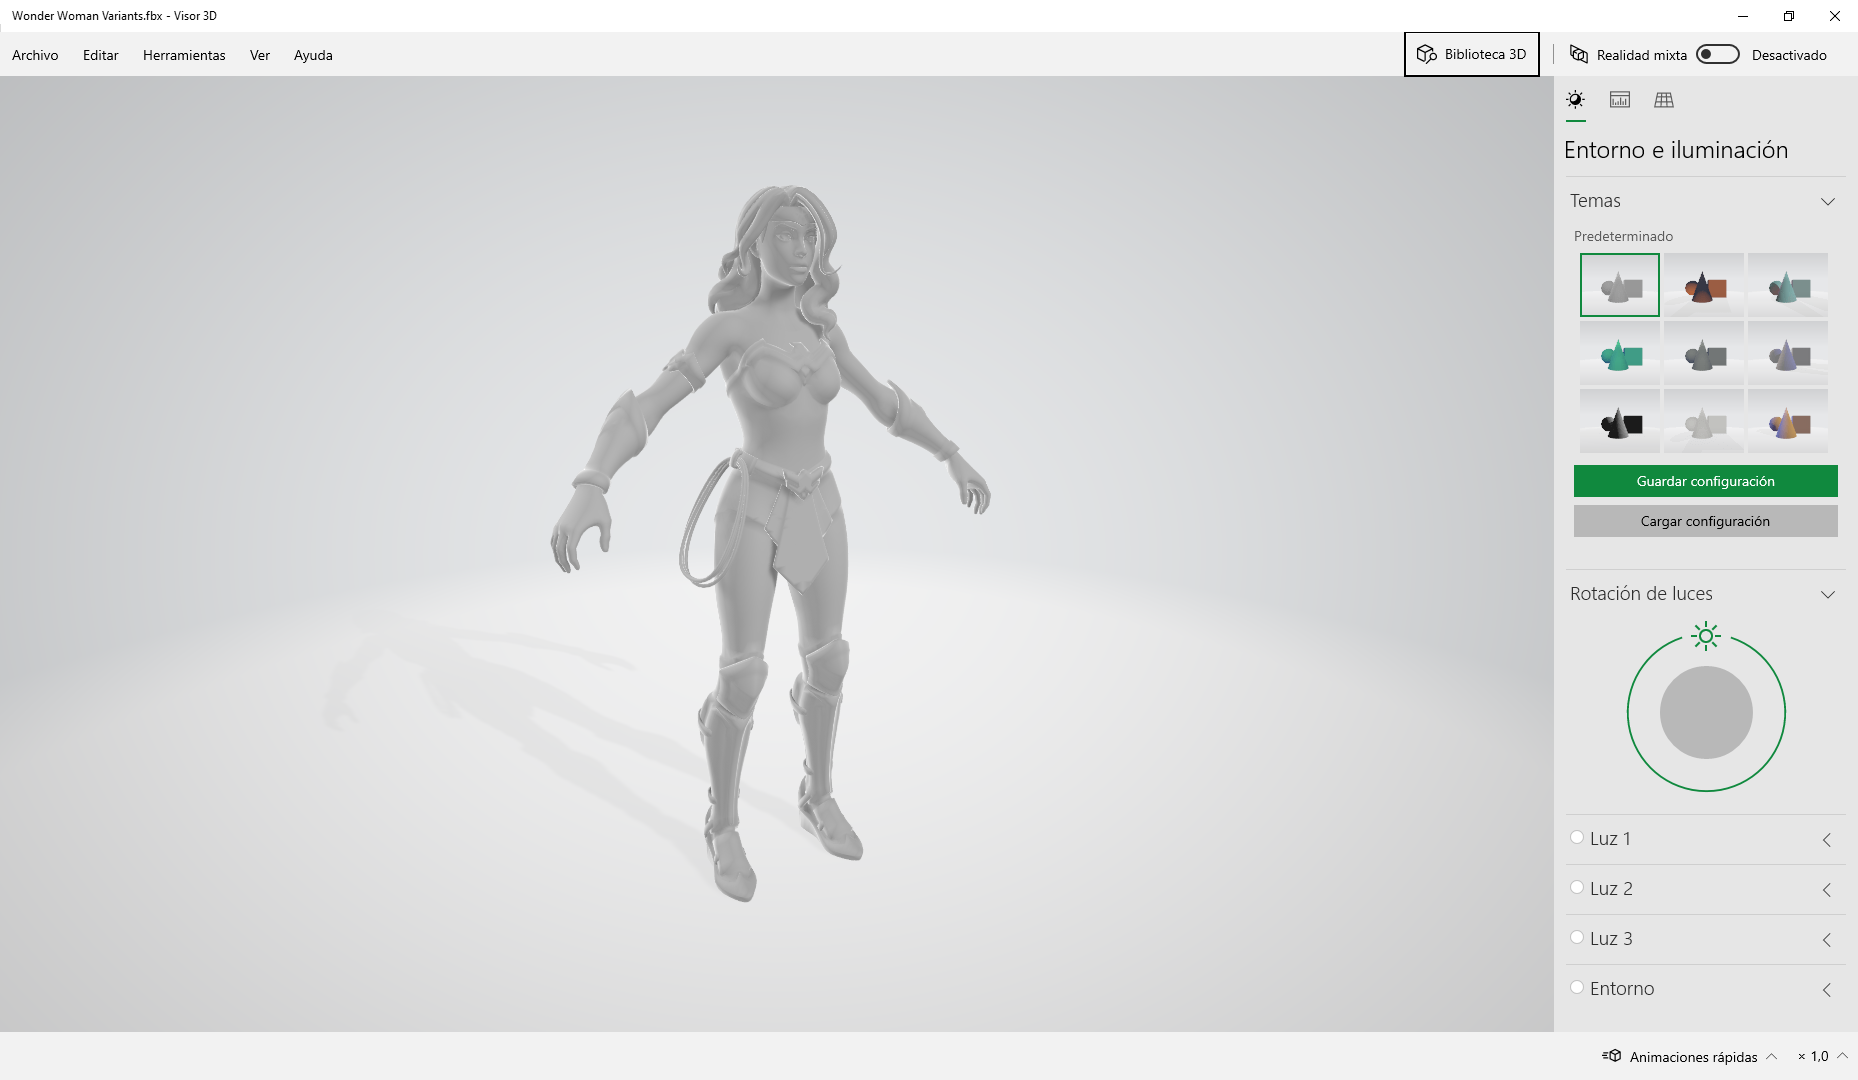The image size is (1858, 1080).
Task: Toggle the Realidad mixta switch
Action: click(x=1718, y=54)
